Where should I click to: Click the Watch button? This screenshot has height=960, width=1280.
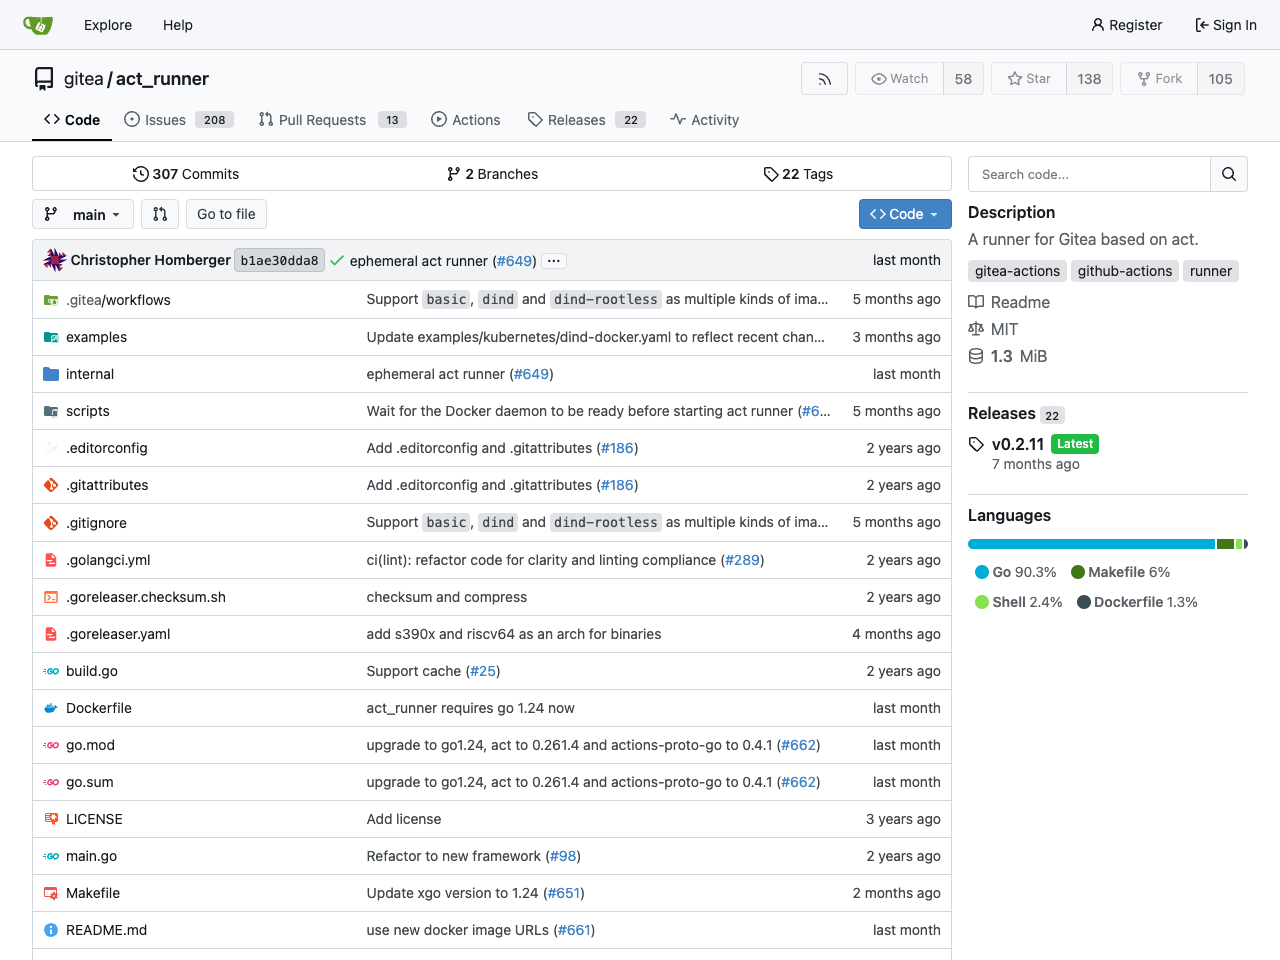(899, 79)
